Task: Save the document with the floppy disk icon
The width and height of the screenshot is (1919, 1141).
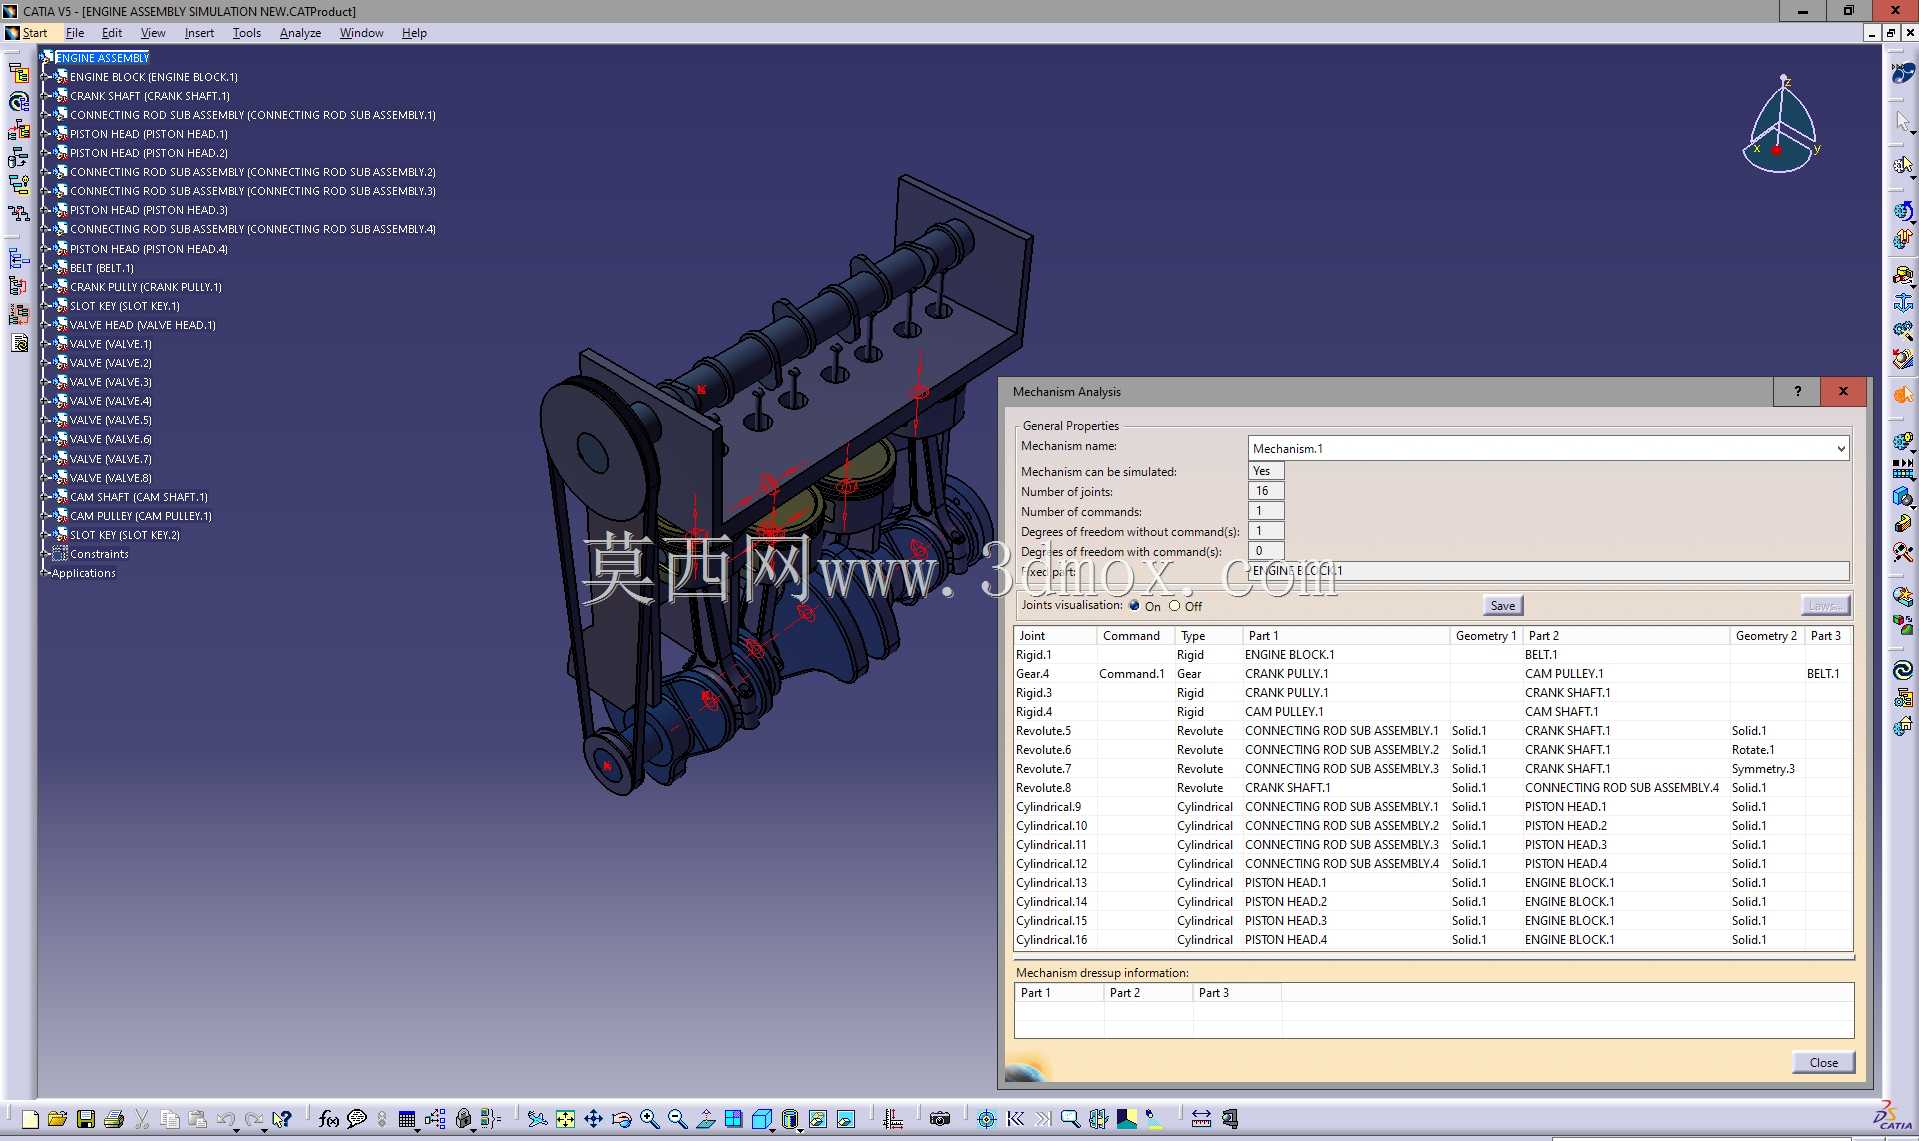Action: click(x=85, y=1119)
